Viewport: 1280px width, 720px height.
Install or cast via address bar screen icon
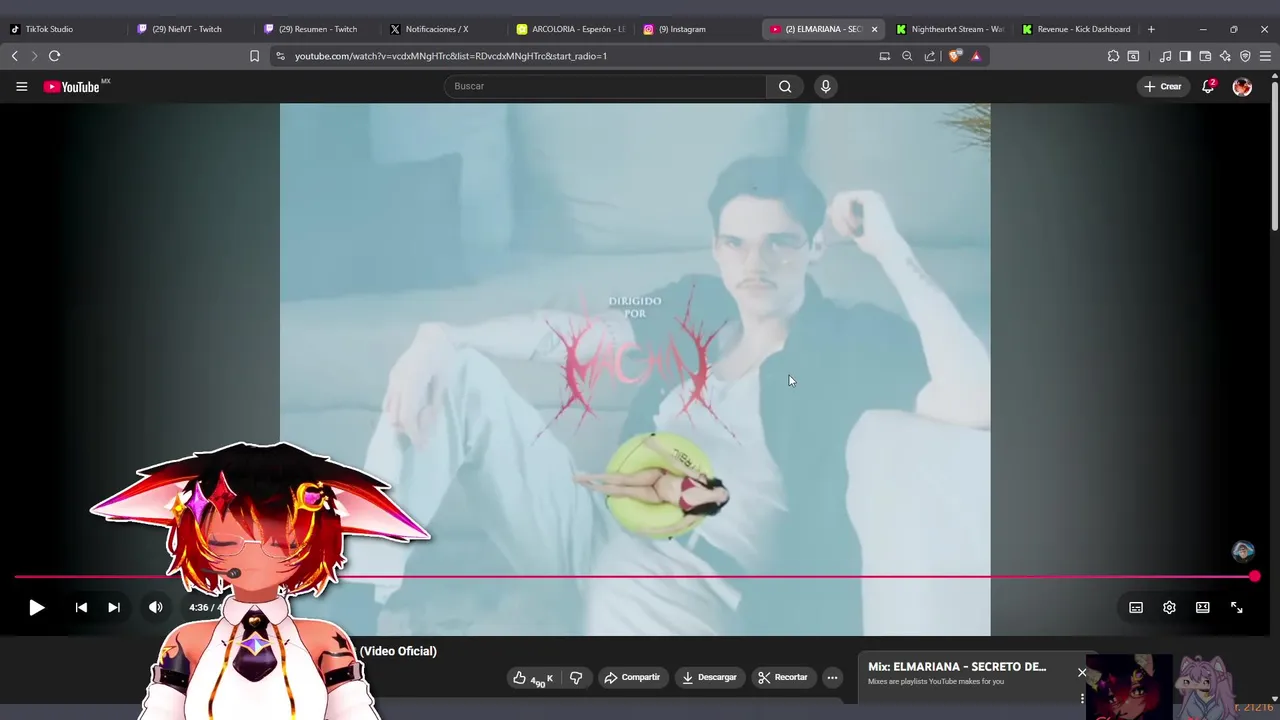click(884, 56)
